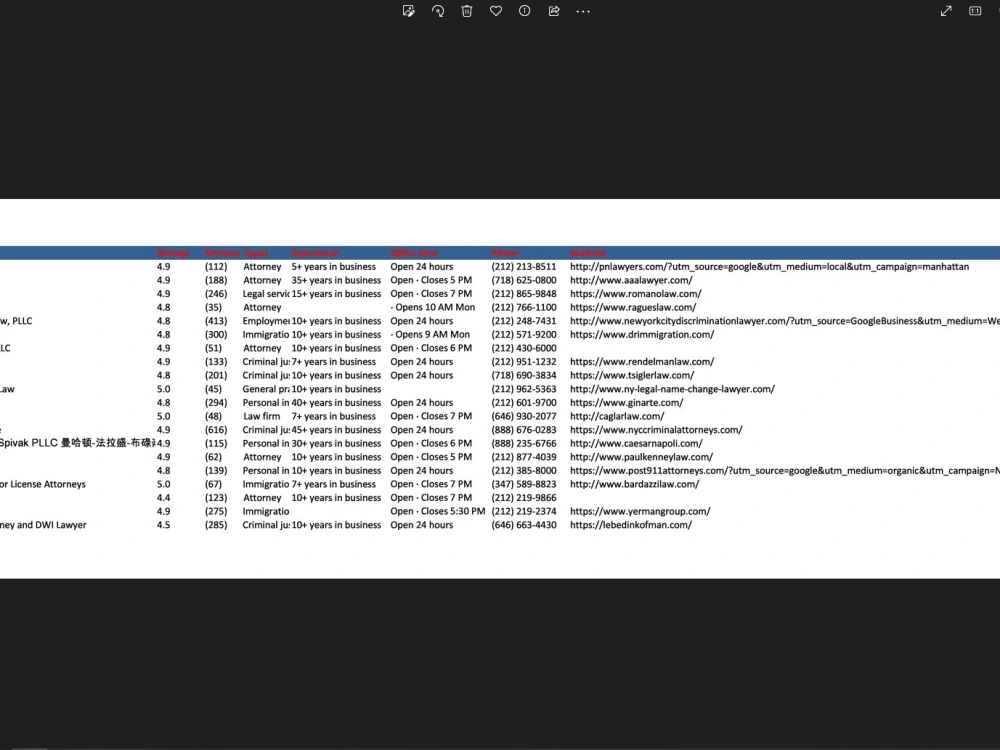This screenshot has height=750, width=1000.
Task: Select http://www.caesarnapoli.com/ website text
Action: tap(636, 443)
